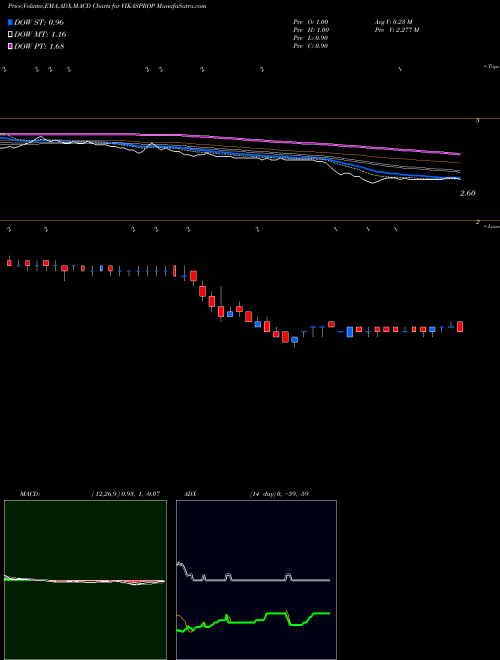500x660 pixels.
Task: Click the 'Pre C: 0.90' value
Action: coord(311,46)
